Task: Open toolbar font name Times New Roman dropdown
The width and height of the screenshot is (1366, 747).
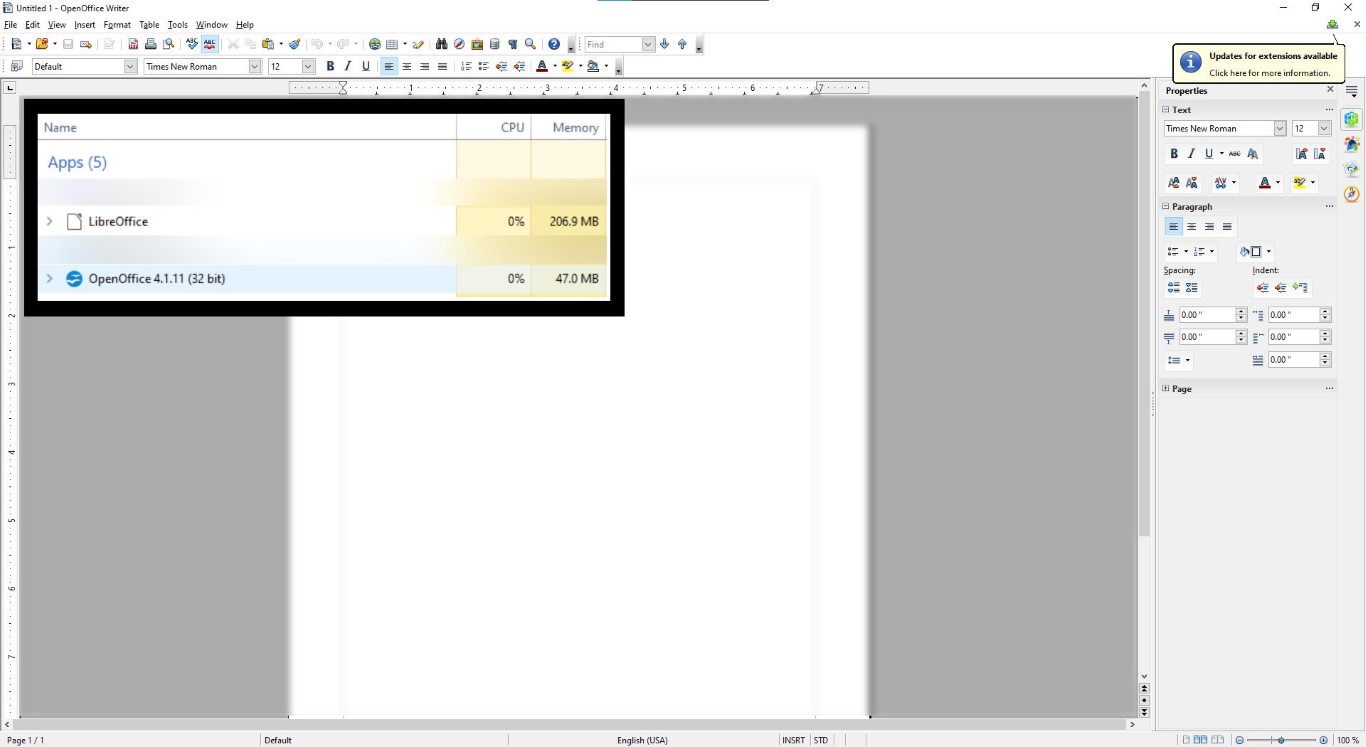Action: [255, 66]
